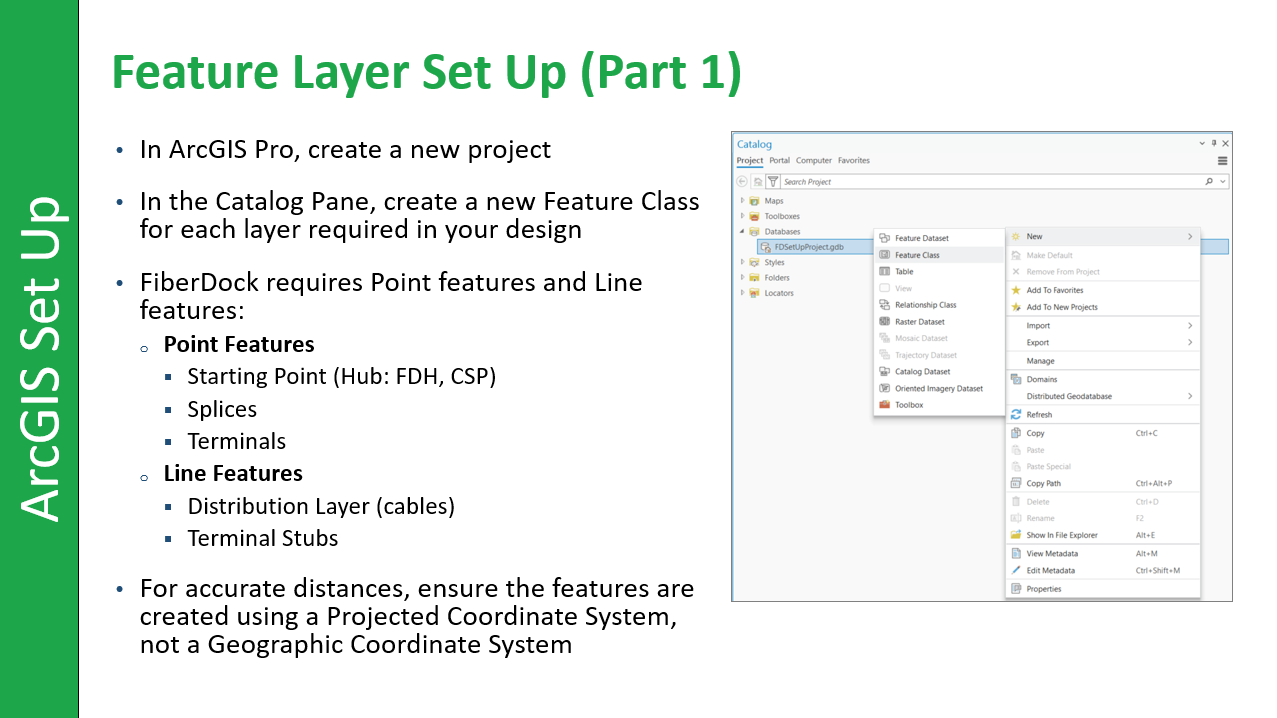Click the Catalog Dataset icon
Screen dimensions: 1277x718
pyautogui.click(x=884, y=372)
